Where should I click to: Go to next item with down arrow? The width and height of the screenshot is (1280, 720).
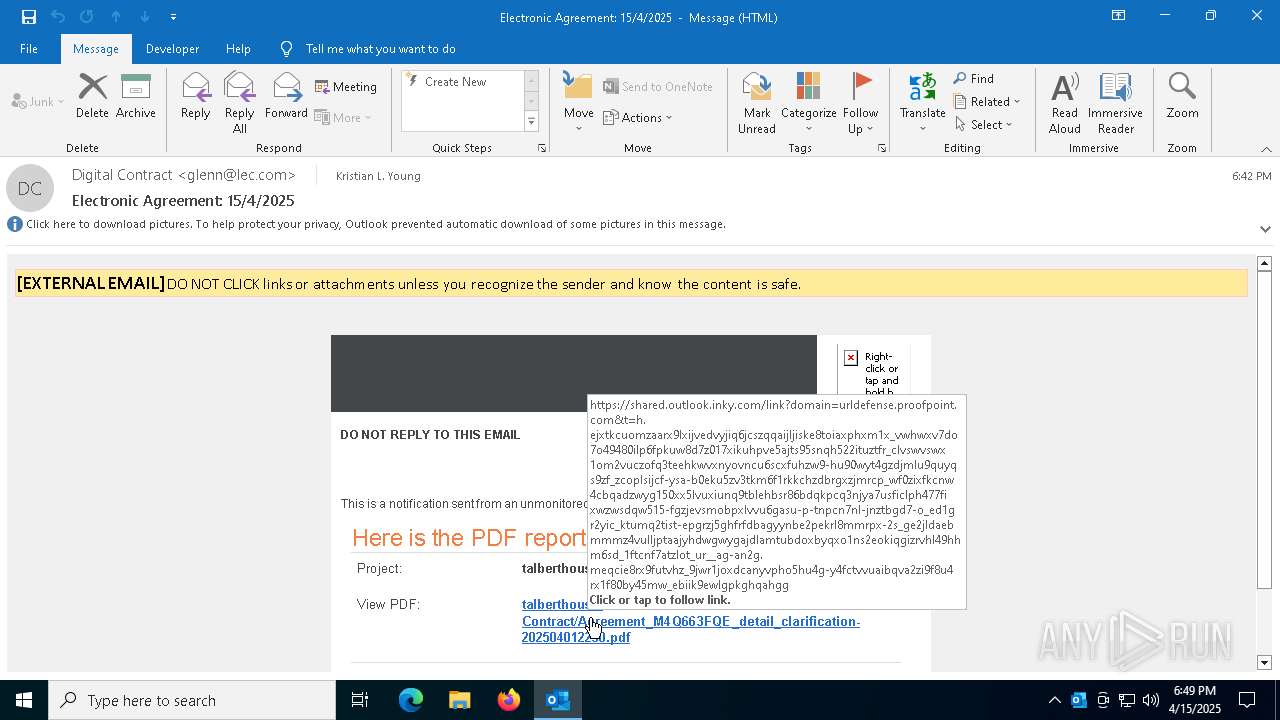coord(145,16)
